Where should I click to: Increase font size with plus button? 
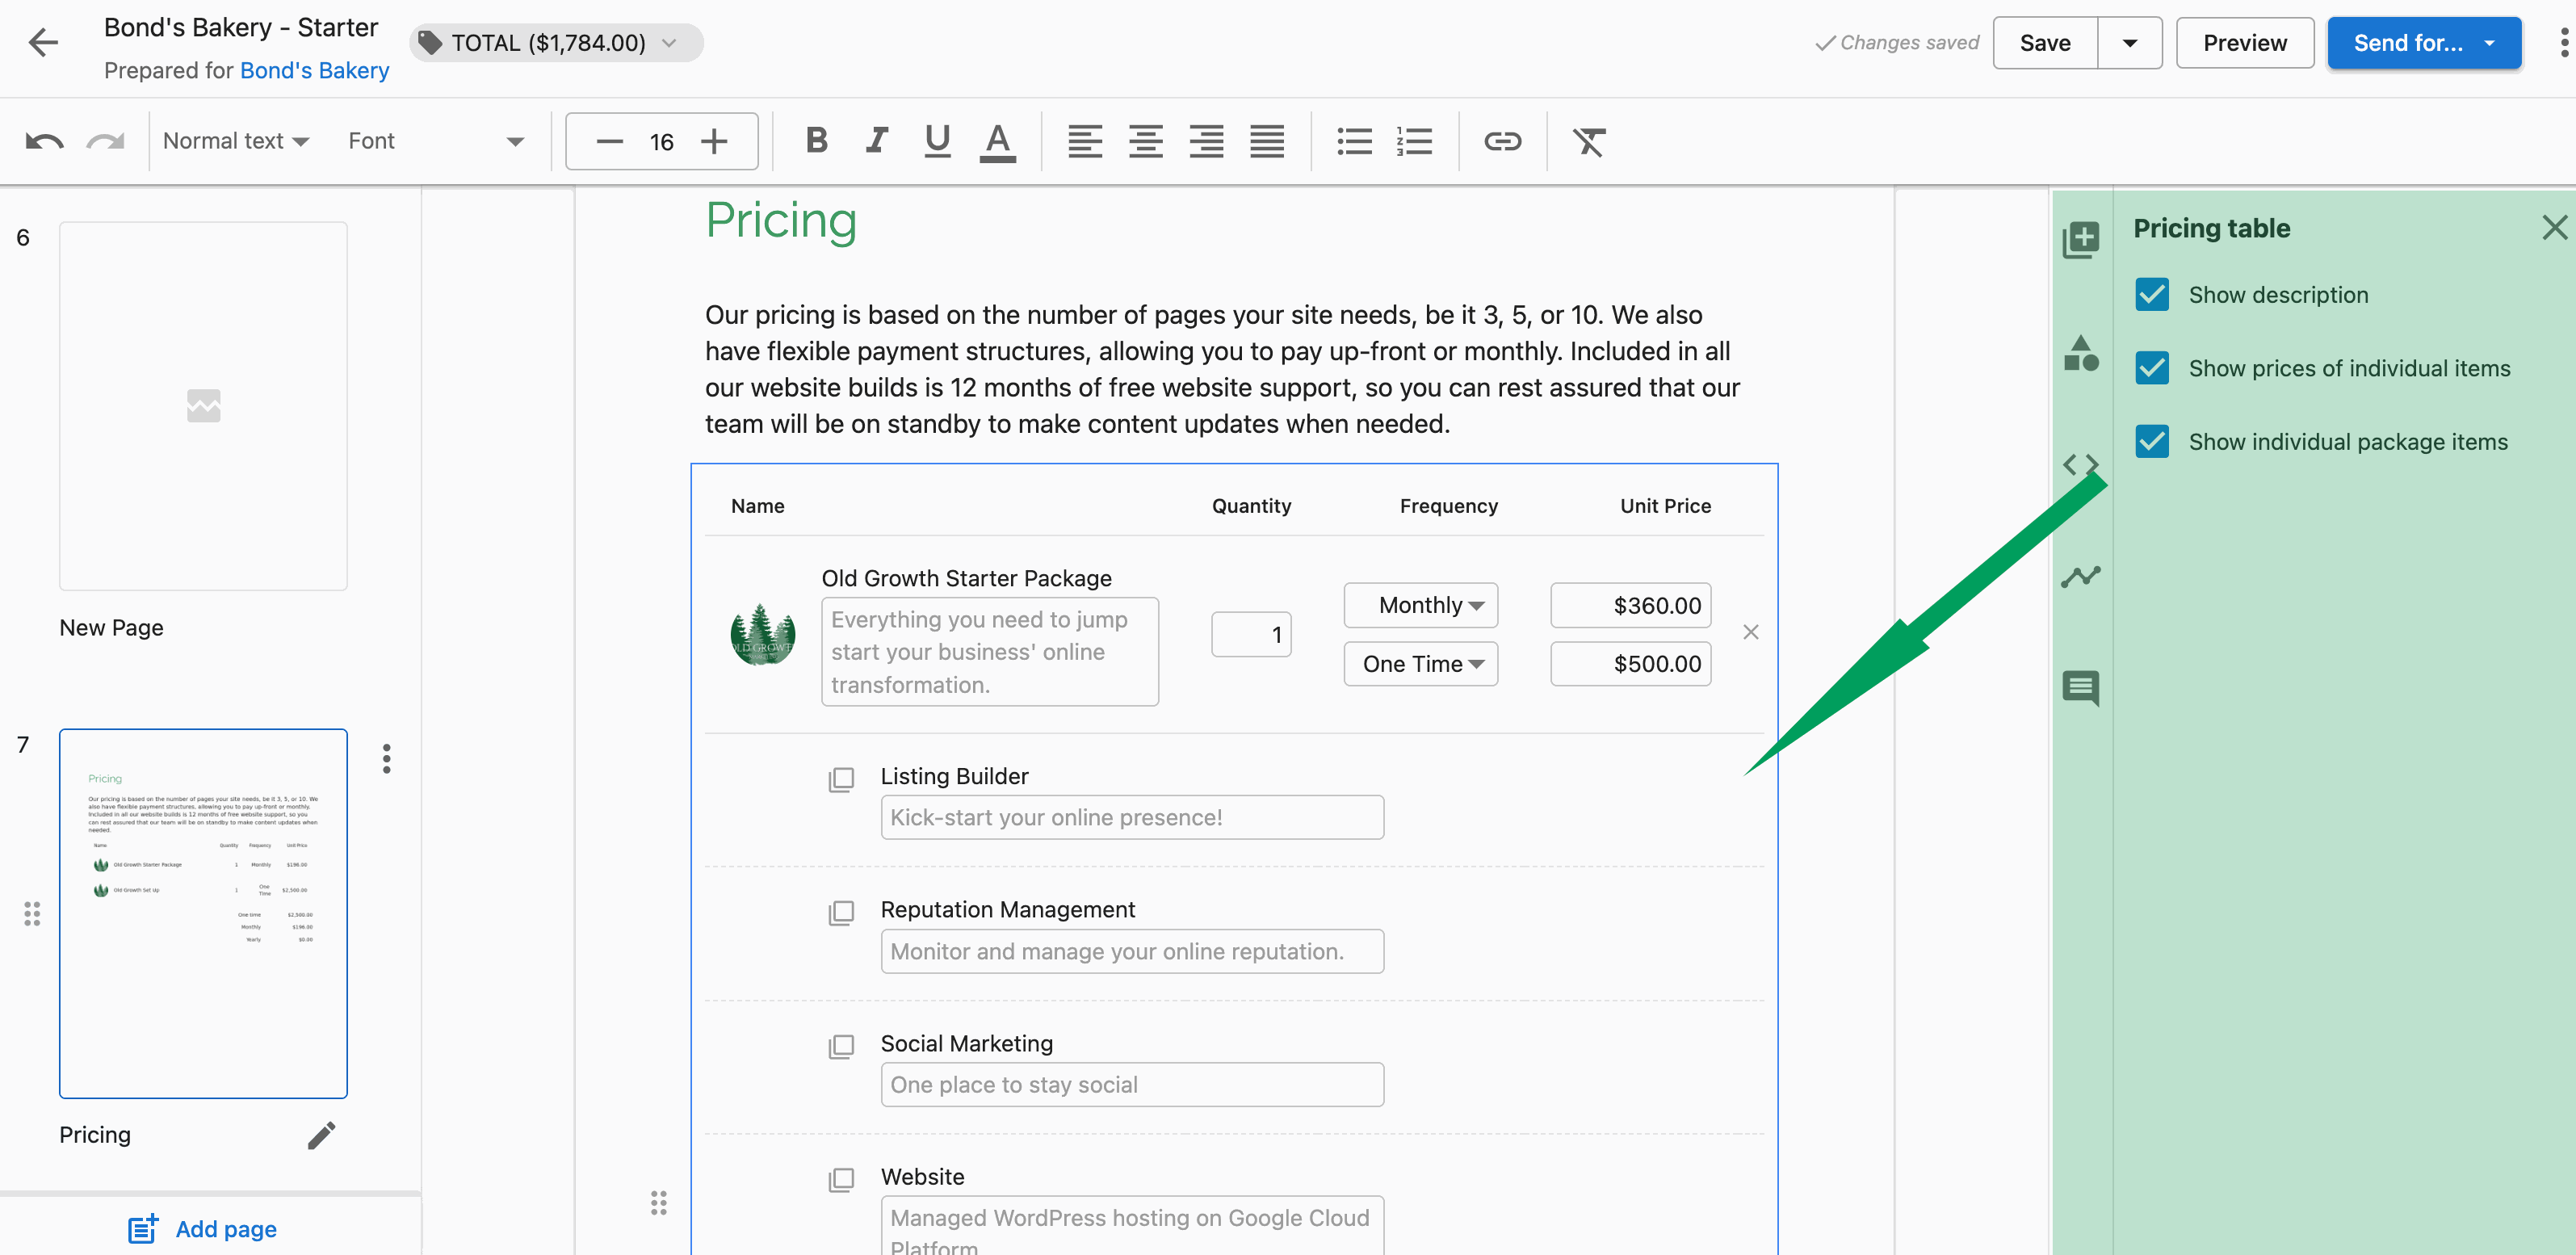pyautogui.click(x=714, y=142)
